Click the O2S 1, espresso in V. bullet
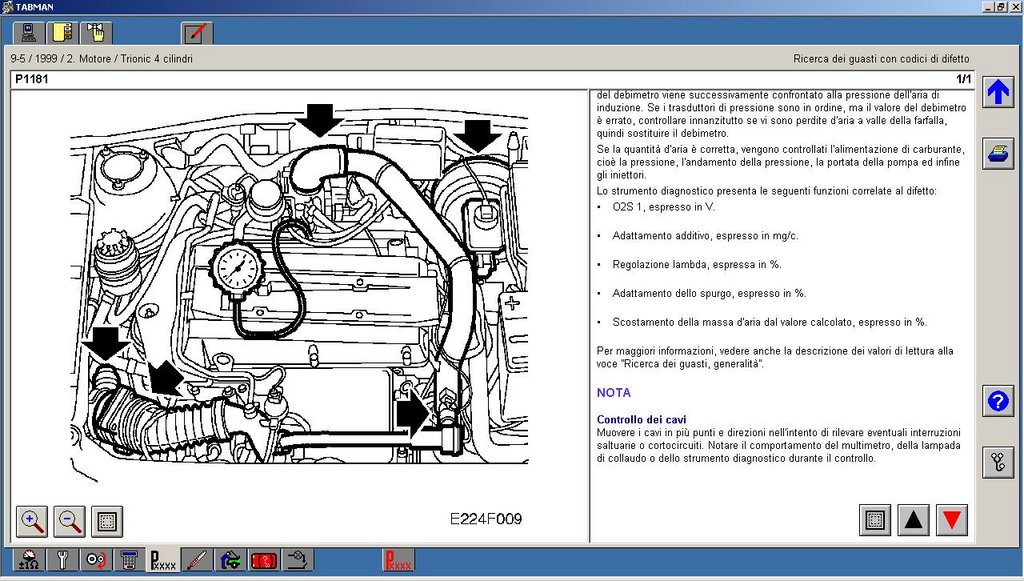The height and width of the screenshot is (581, 1024). point(664,207)
